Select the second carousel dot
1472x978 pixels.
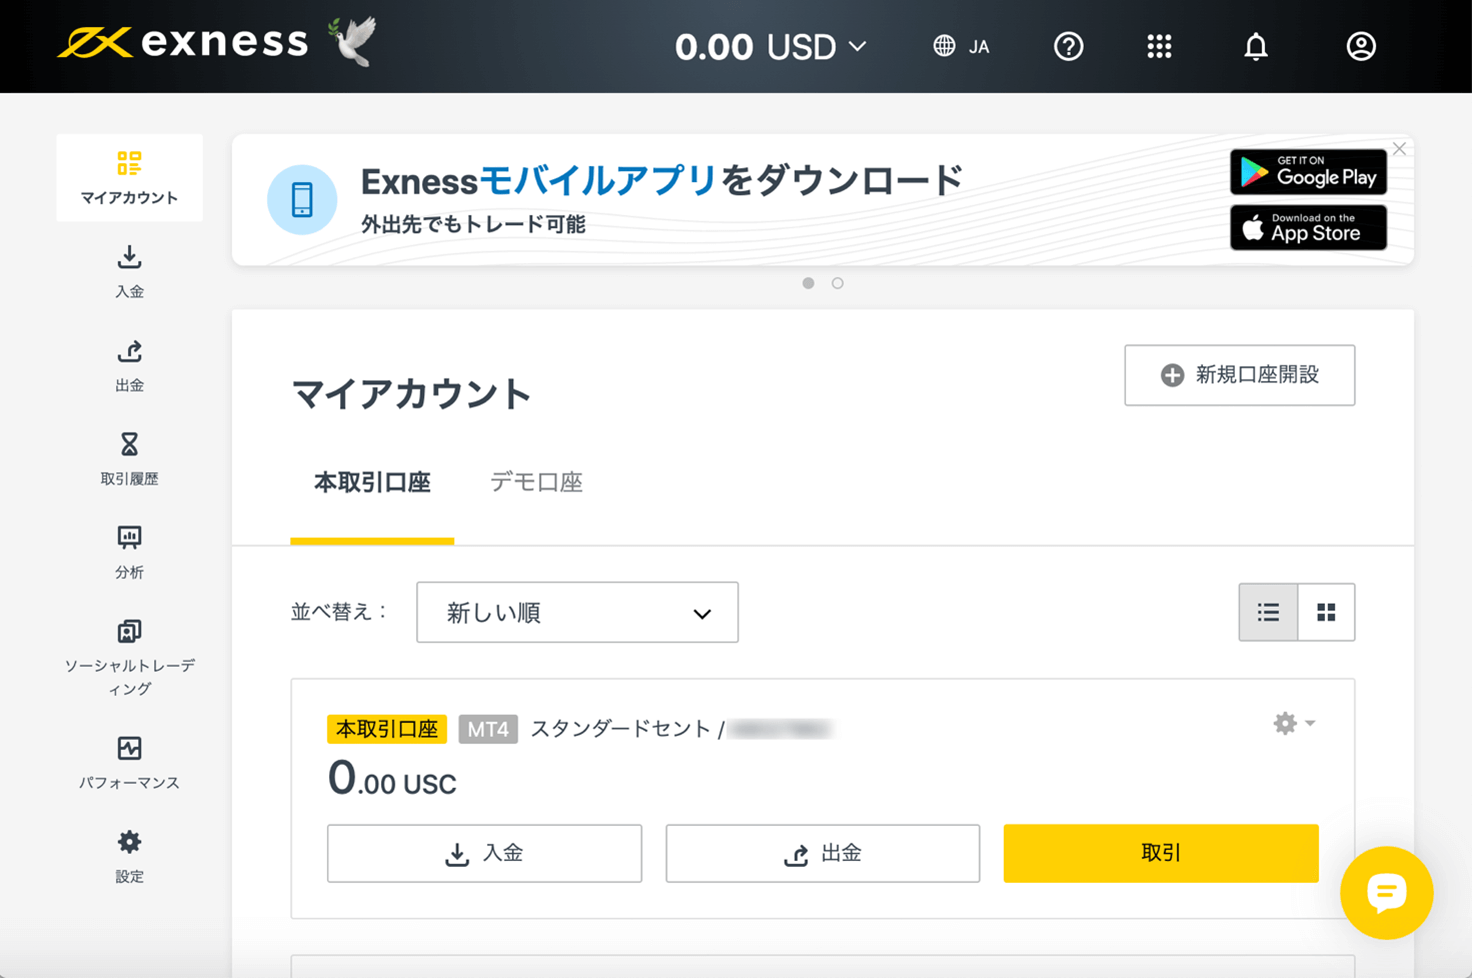pos(838,283)
